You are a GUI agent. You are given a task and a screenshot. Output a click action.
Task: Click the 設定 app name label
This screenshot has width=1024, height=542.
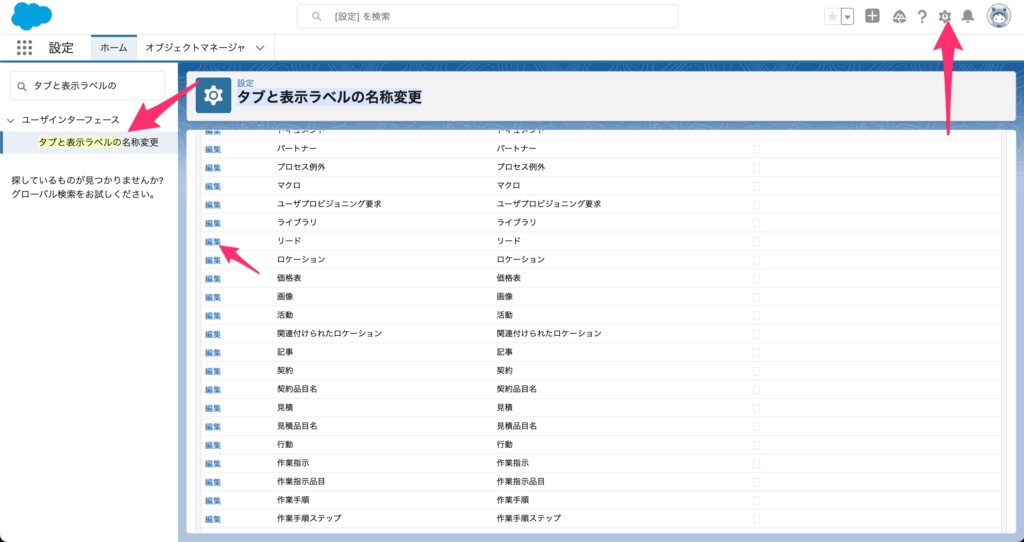tap(61, 48)
